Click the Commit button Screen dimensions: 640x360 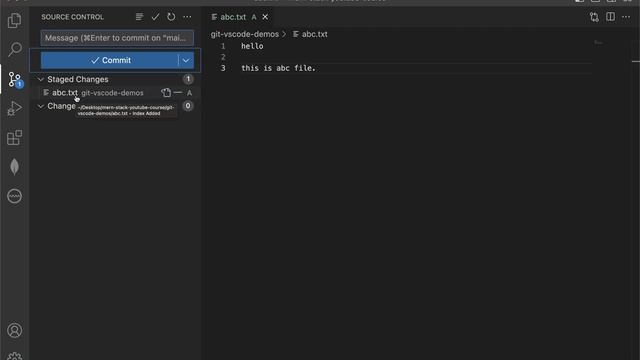click(109, 60)
